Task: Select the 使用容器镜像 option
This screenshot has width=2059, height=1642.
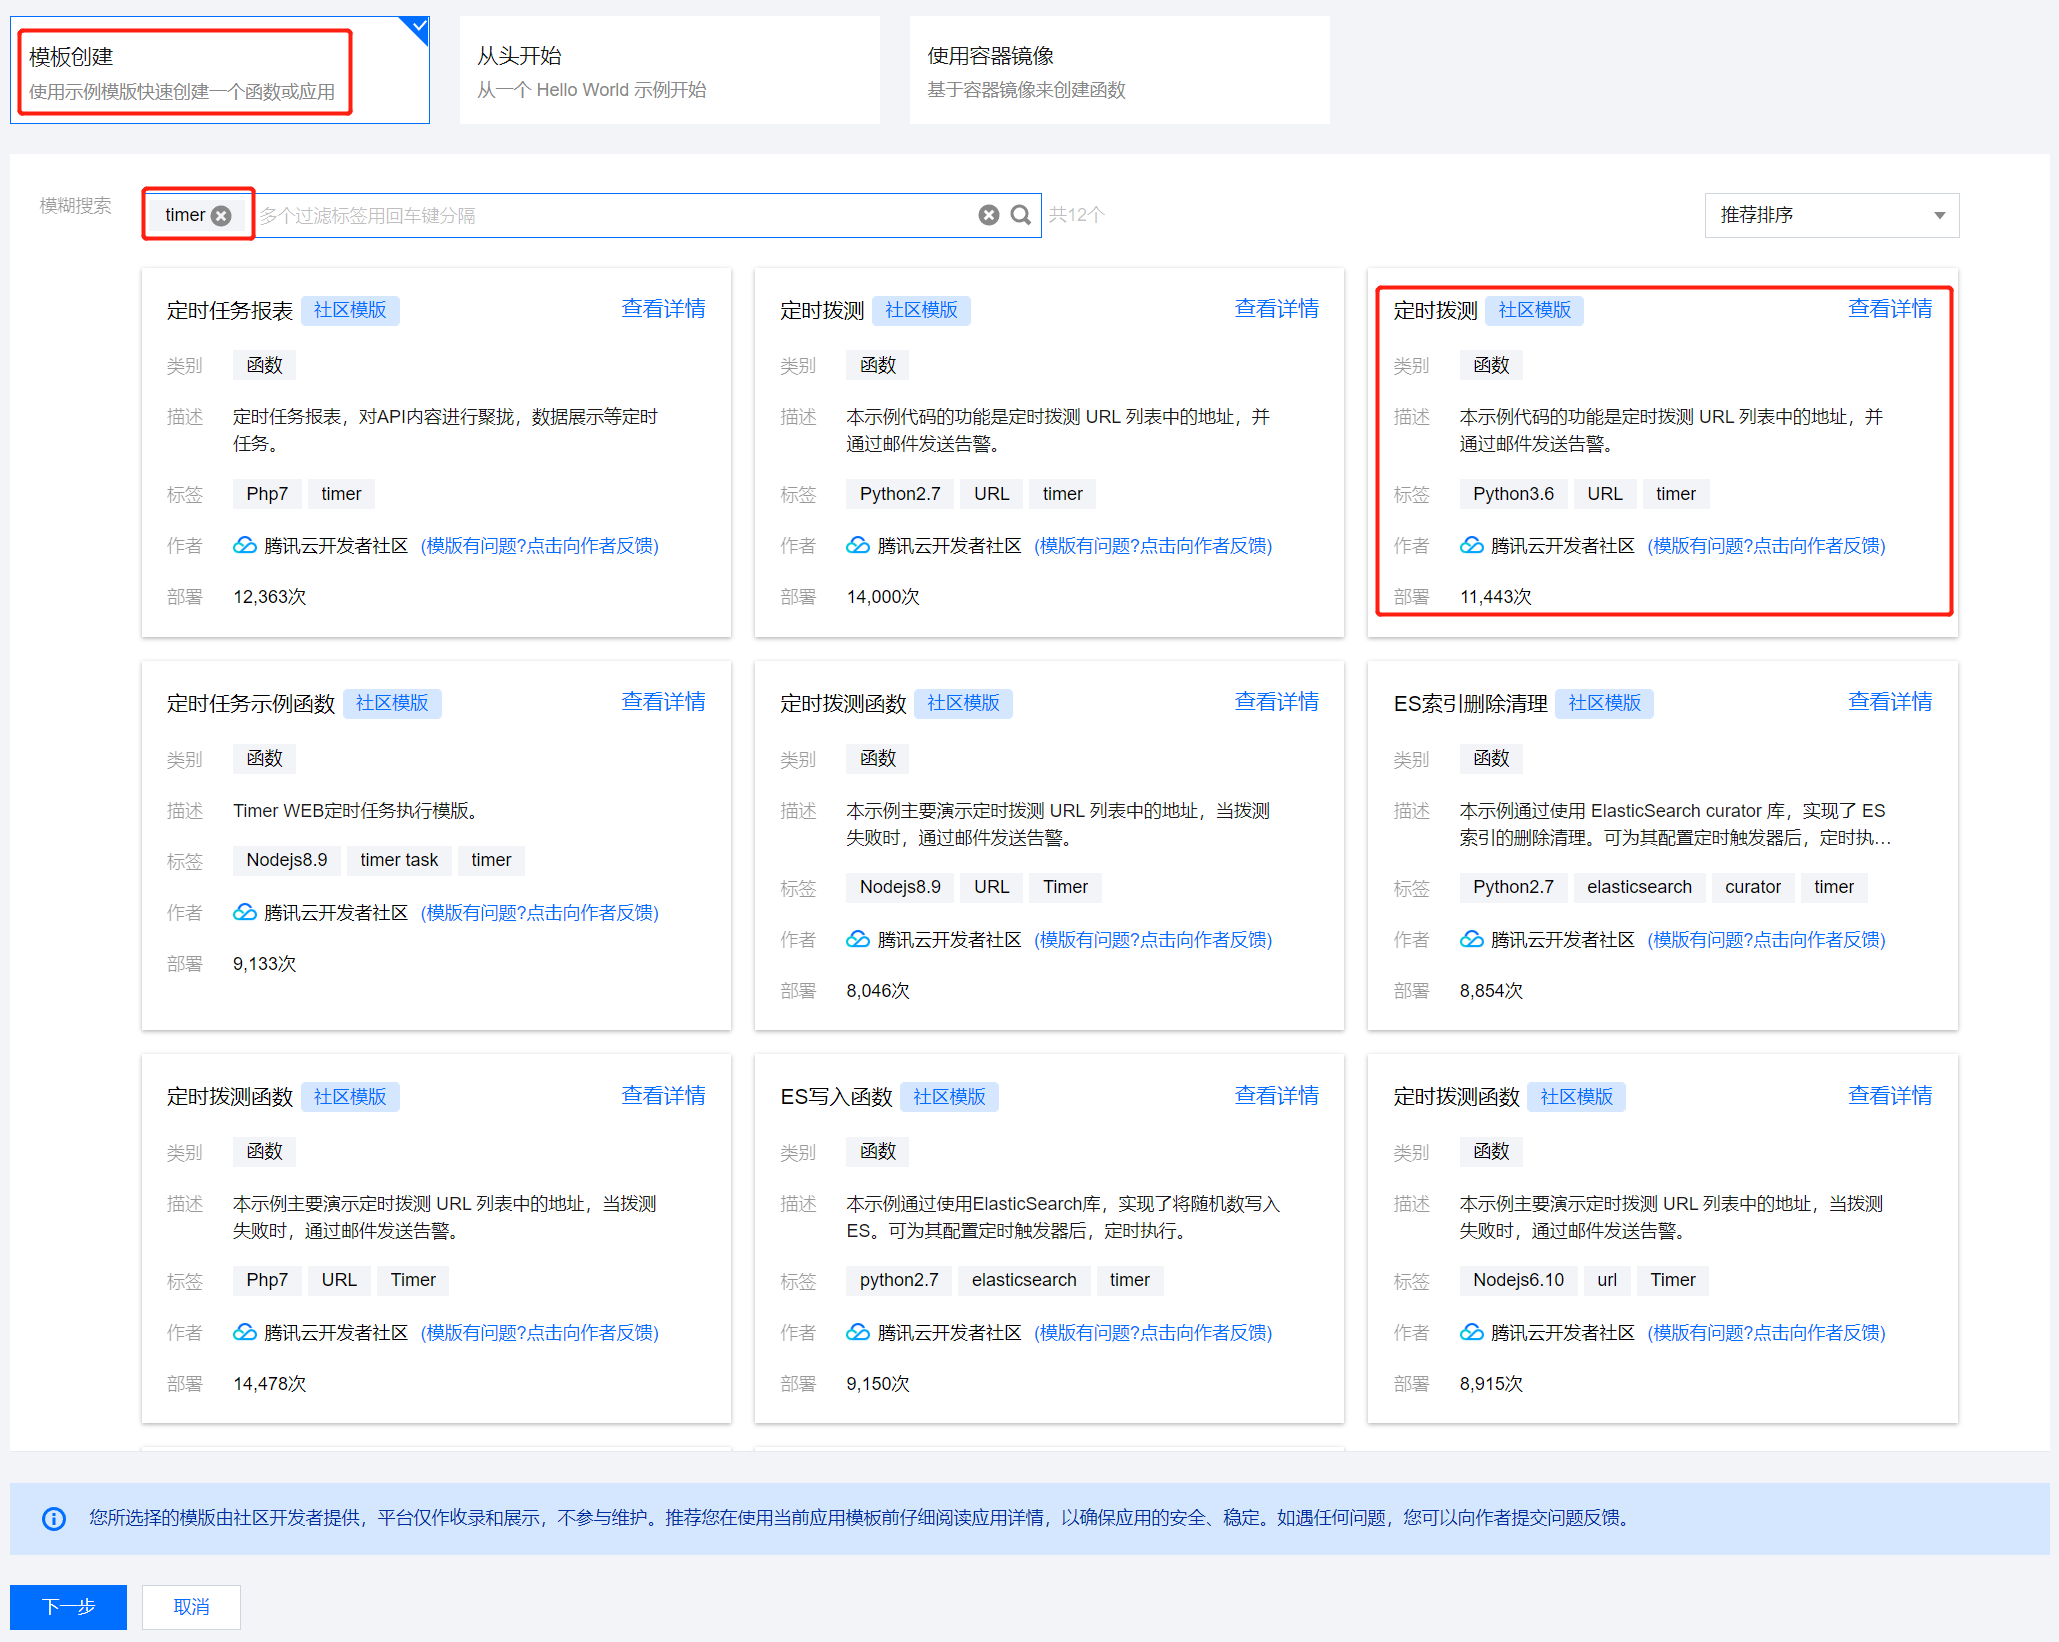Action: 1119,71
